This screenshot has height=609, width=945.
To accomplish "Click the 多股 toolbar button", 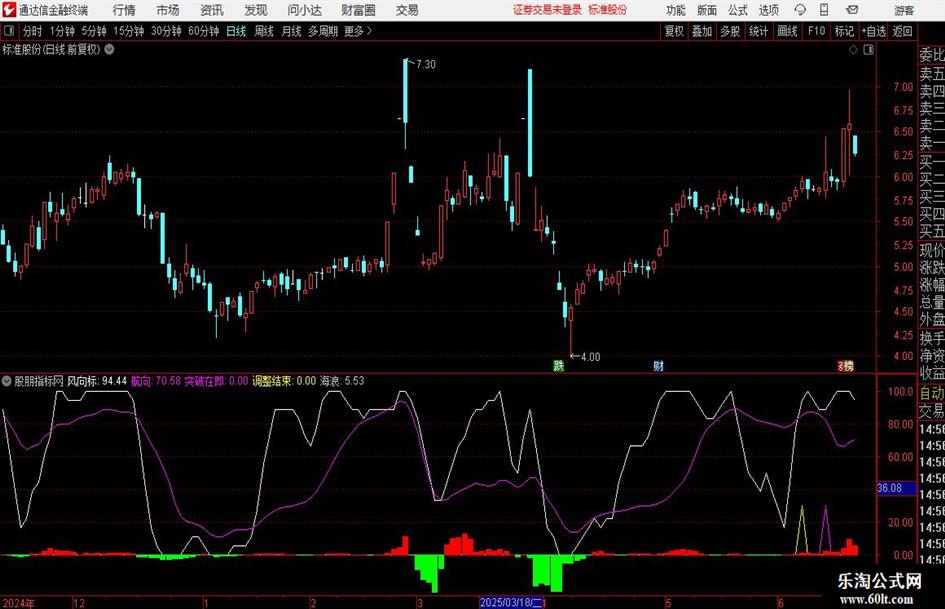I will [x=730, y=31].
